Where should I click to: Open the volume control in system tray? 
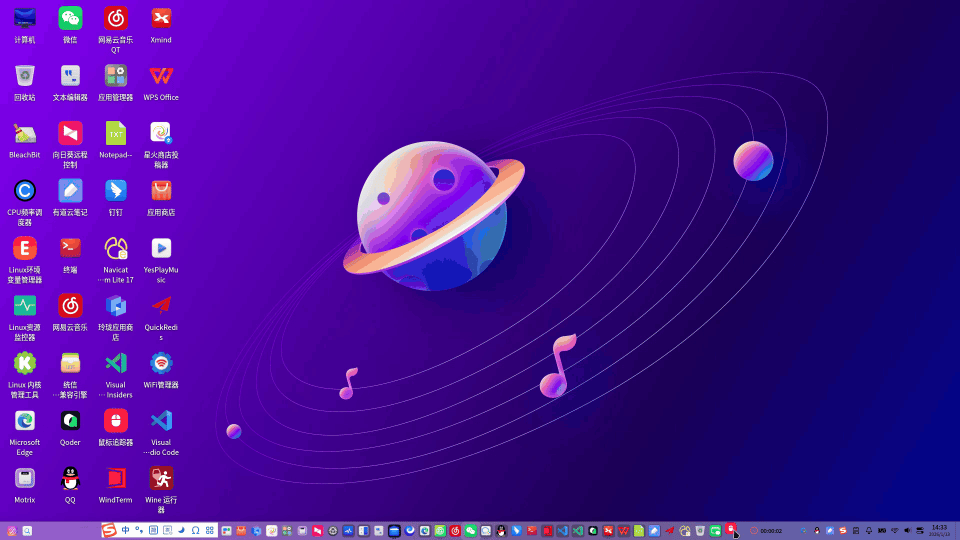(x=907, y=530)
